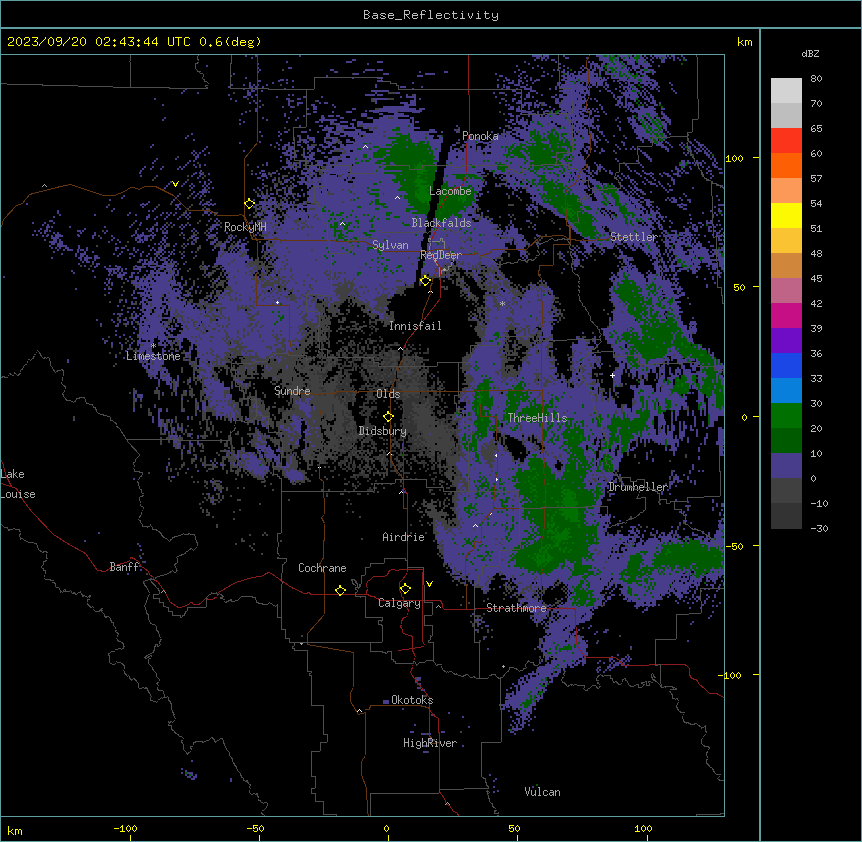Select the light blue swatch in dBZ legend

786,390
